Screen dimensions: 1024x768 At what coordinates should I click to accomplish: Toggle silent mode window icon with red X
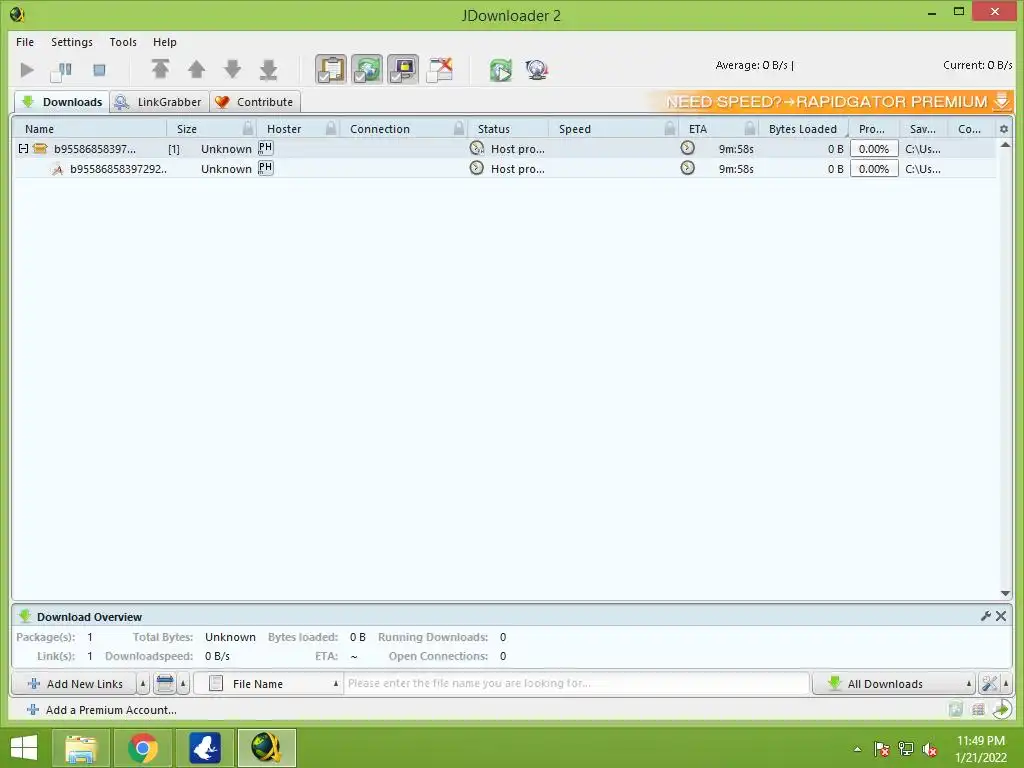tap(440, 70)
